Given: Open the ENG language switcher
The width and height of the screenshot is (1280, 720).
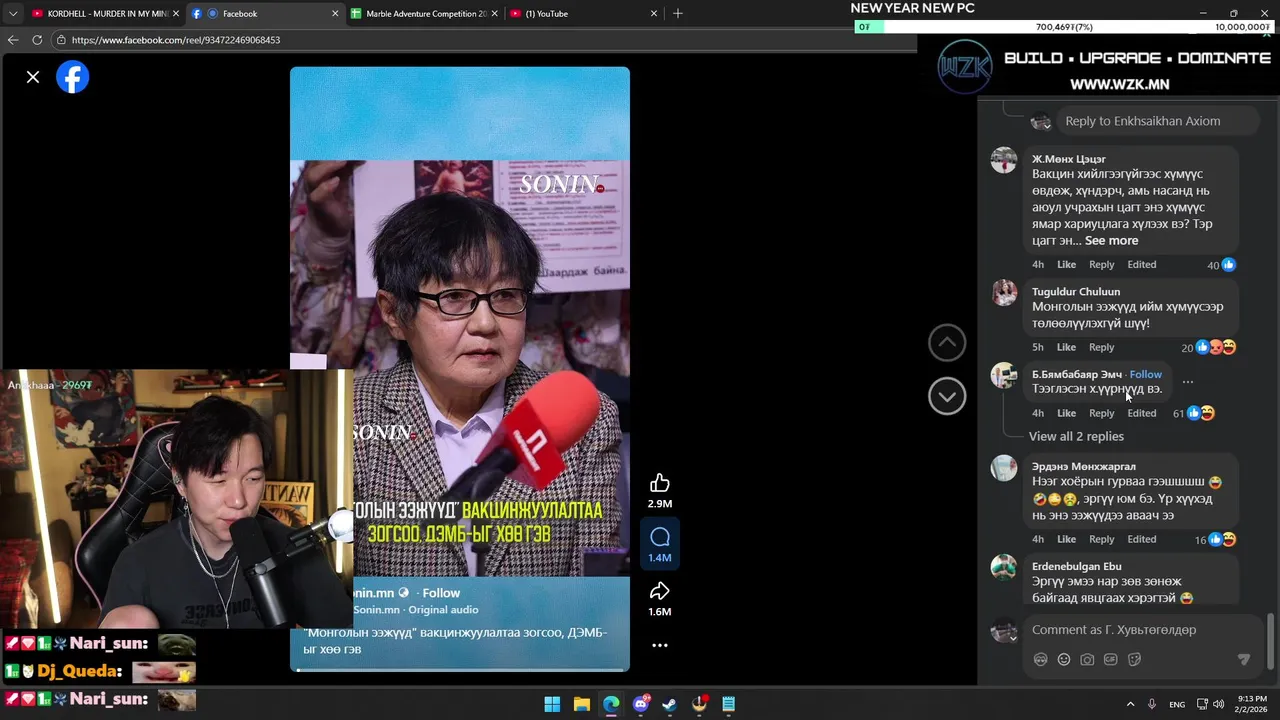Looking at the screenshot, I should tap(1177, 704).
